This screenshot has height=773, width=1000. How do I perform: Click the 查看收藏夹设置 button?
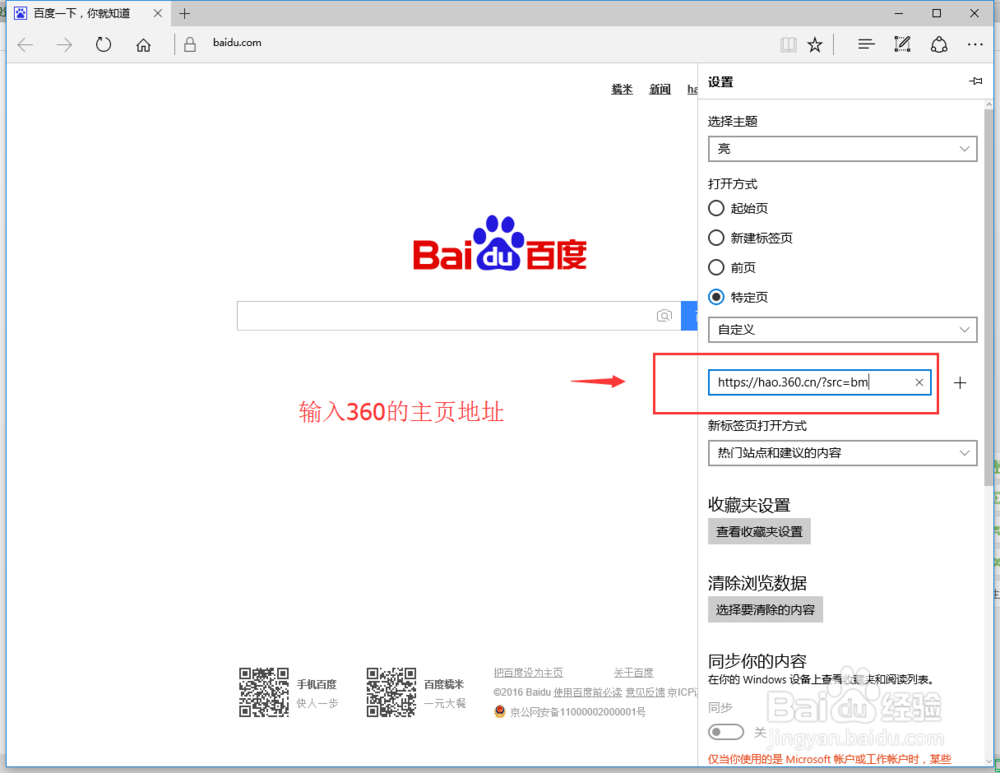759,531
